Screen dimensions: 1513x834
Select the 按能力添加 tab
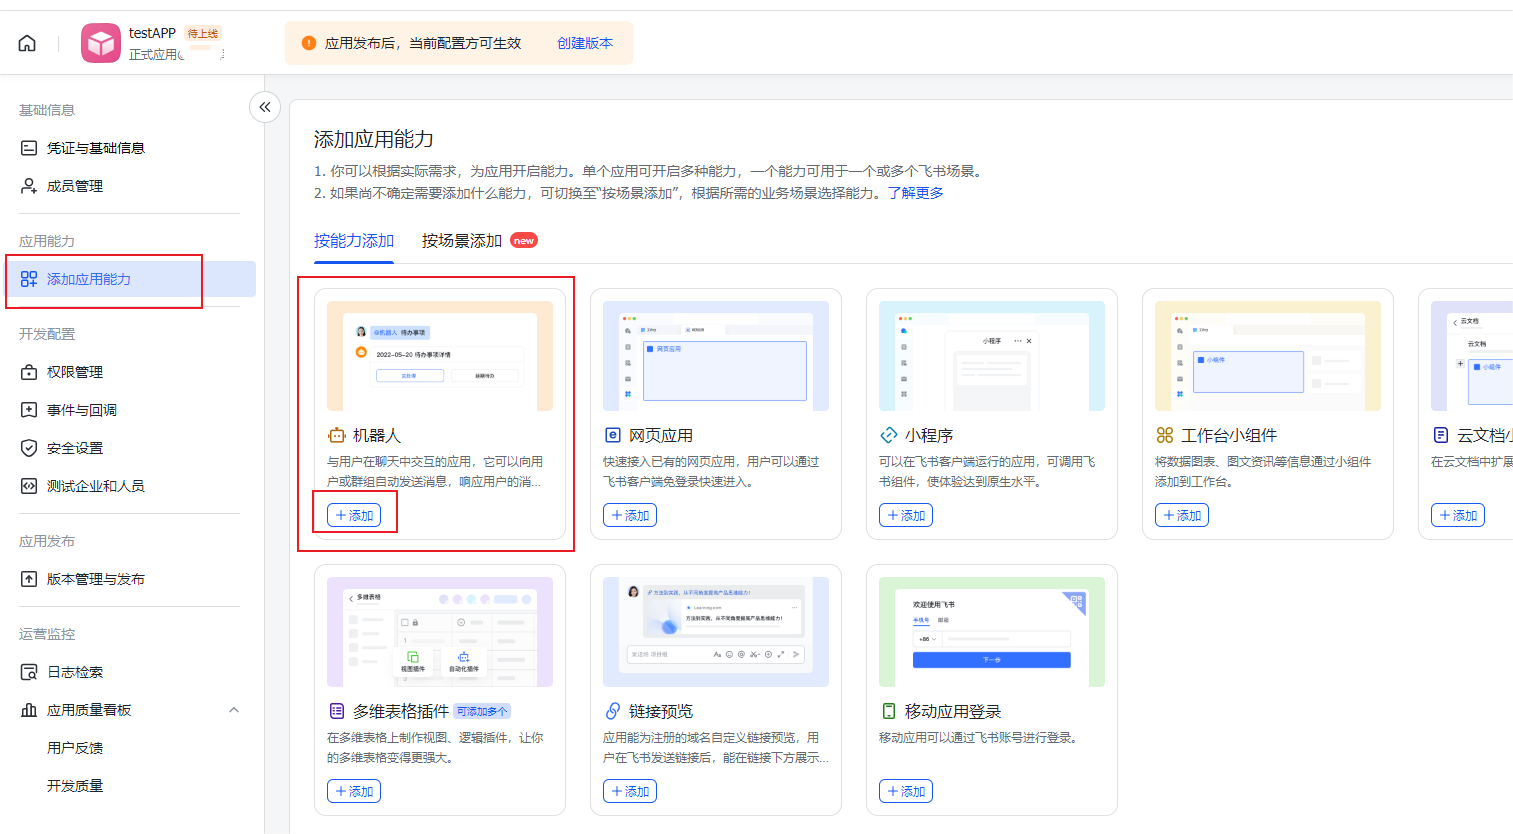354,241
